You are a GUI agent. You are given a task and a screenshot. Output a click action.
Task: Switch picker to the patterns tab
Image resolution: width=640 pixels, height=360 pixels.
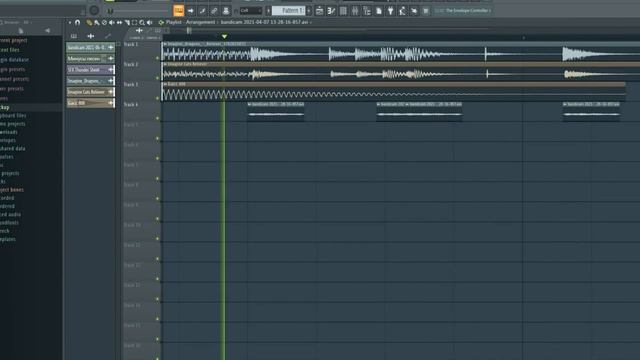coord(74,36)
